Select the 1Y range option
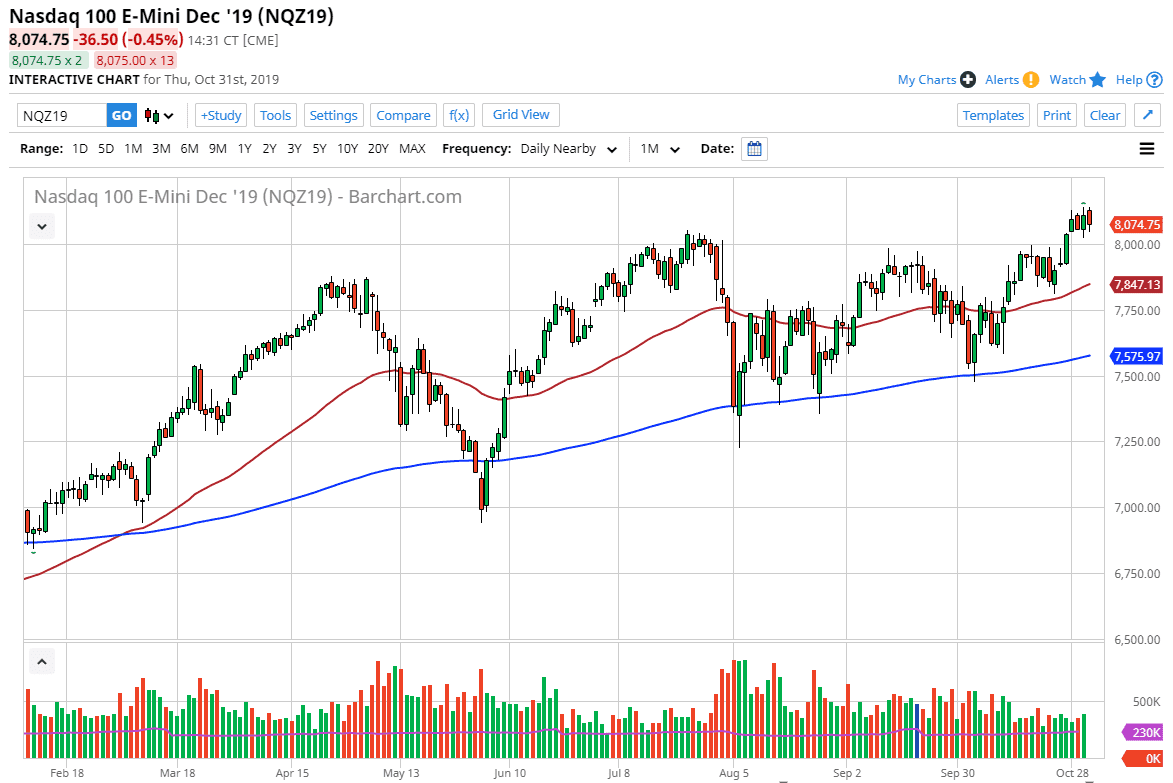This screenshot has height=783, width=1173. (244, 149)
